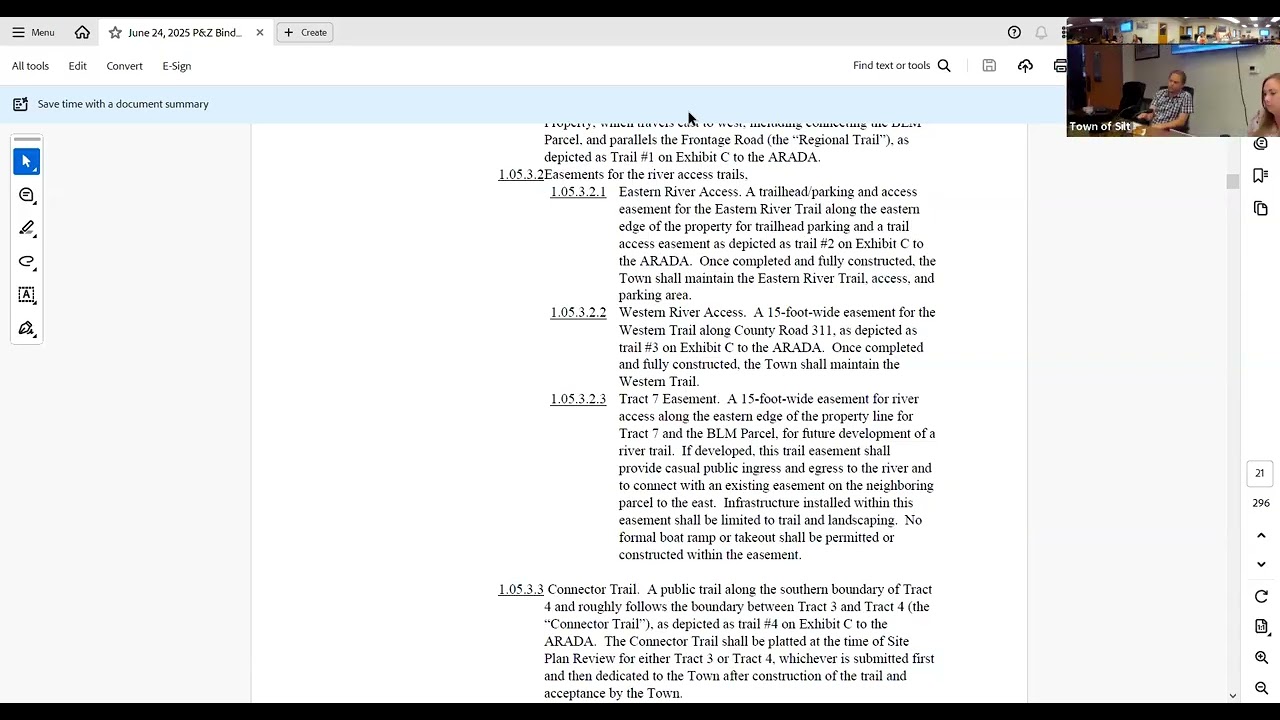Click the Zoom in magnifier
1280x720 pixels.
point(1261,658)
